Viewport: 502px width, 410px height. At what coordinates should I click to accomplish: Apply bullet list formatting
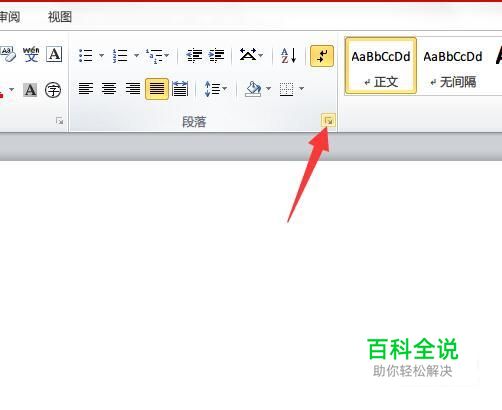tap(86, 55)
